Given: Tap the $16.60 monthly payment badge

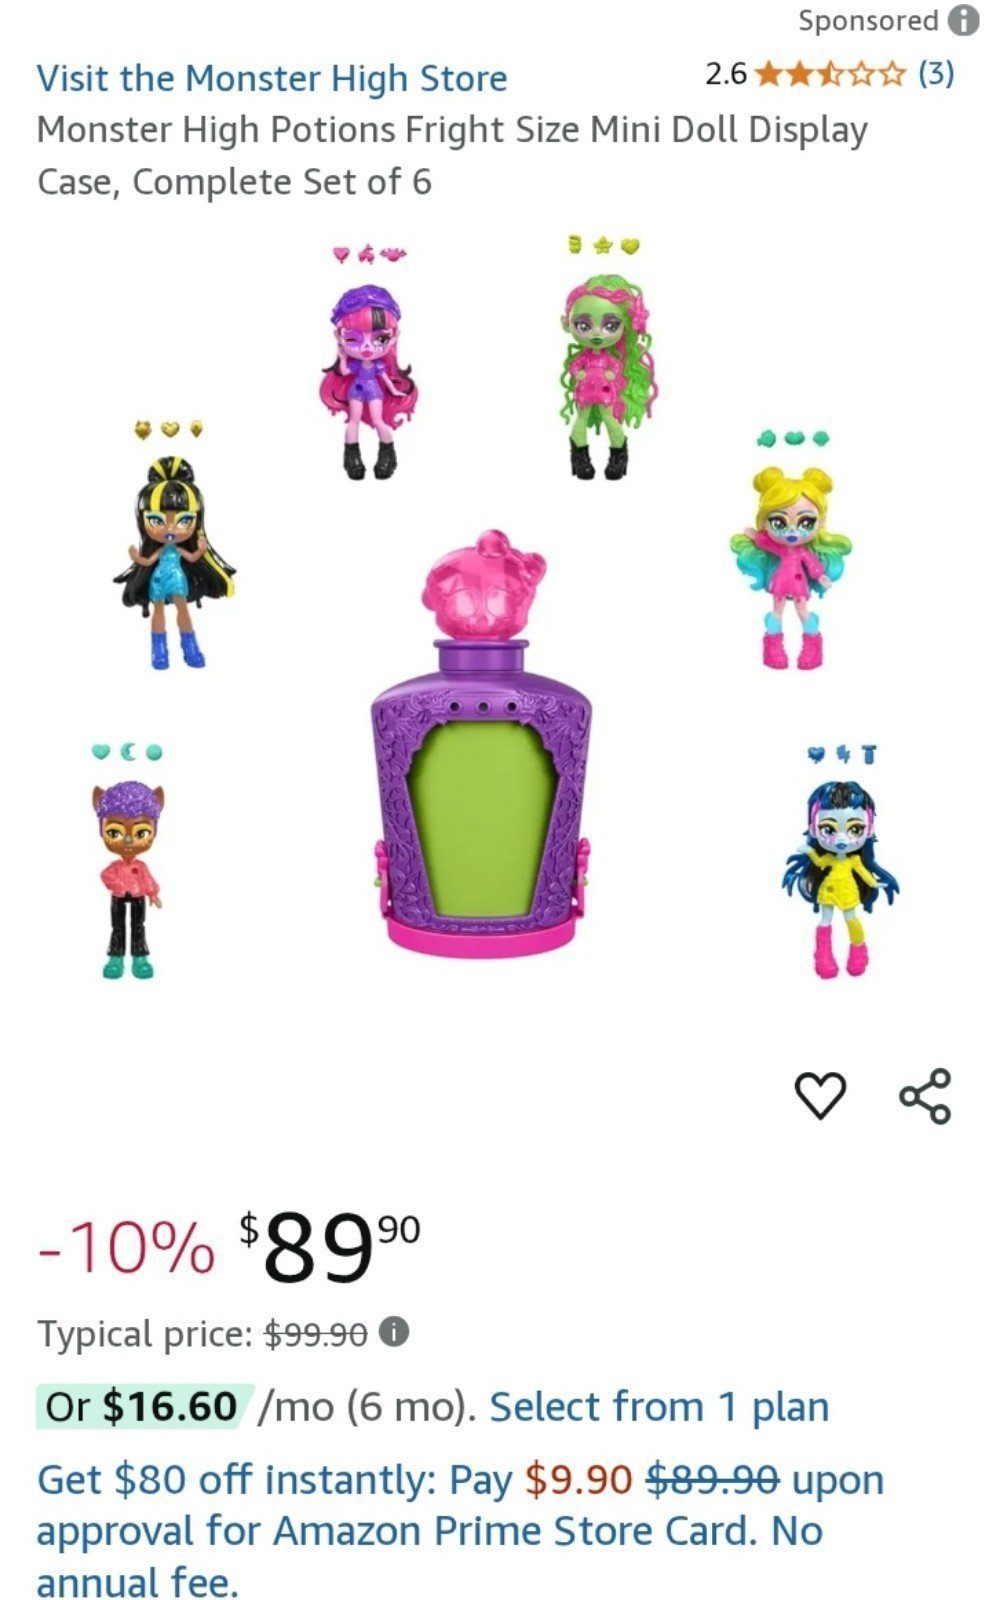Looking at the screenshot, I should click(x=142, y=1406).
